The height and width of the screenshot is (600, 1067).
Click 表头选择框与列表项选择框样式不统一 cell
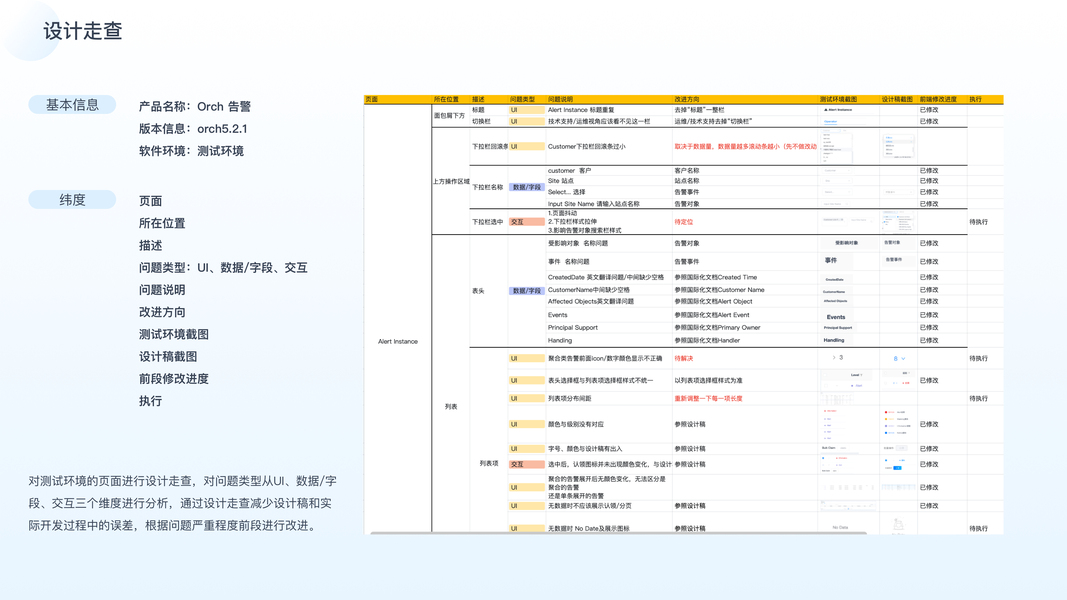click(600, 380)
